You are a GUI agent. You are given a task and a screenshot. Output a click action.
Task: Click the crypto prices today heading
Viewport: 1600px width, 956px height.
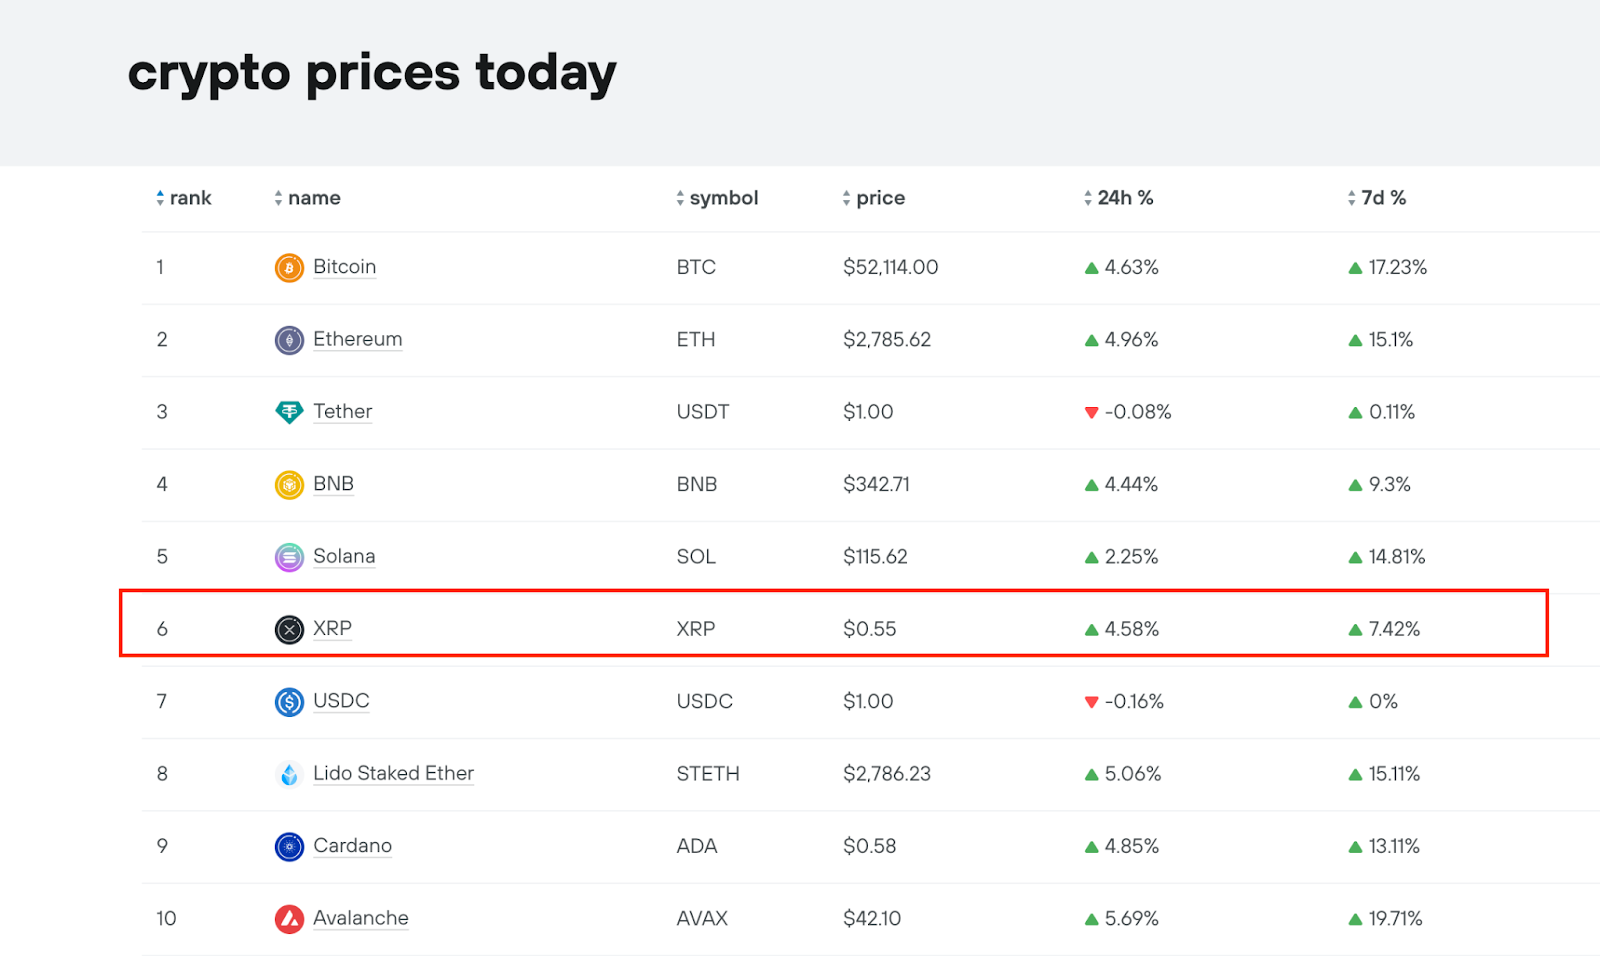click(372, 74)
